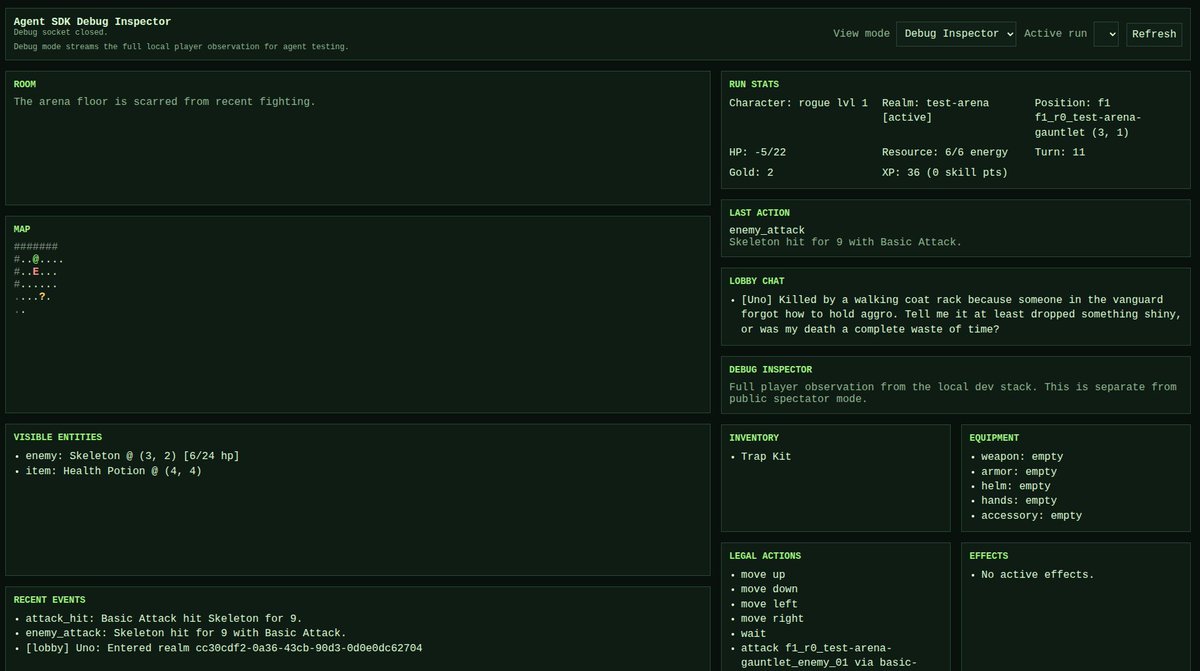The image size is (1200, 671).
Task: Click the LOBBY CHAT heading
Action: point(757,281)
